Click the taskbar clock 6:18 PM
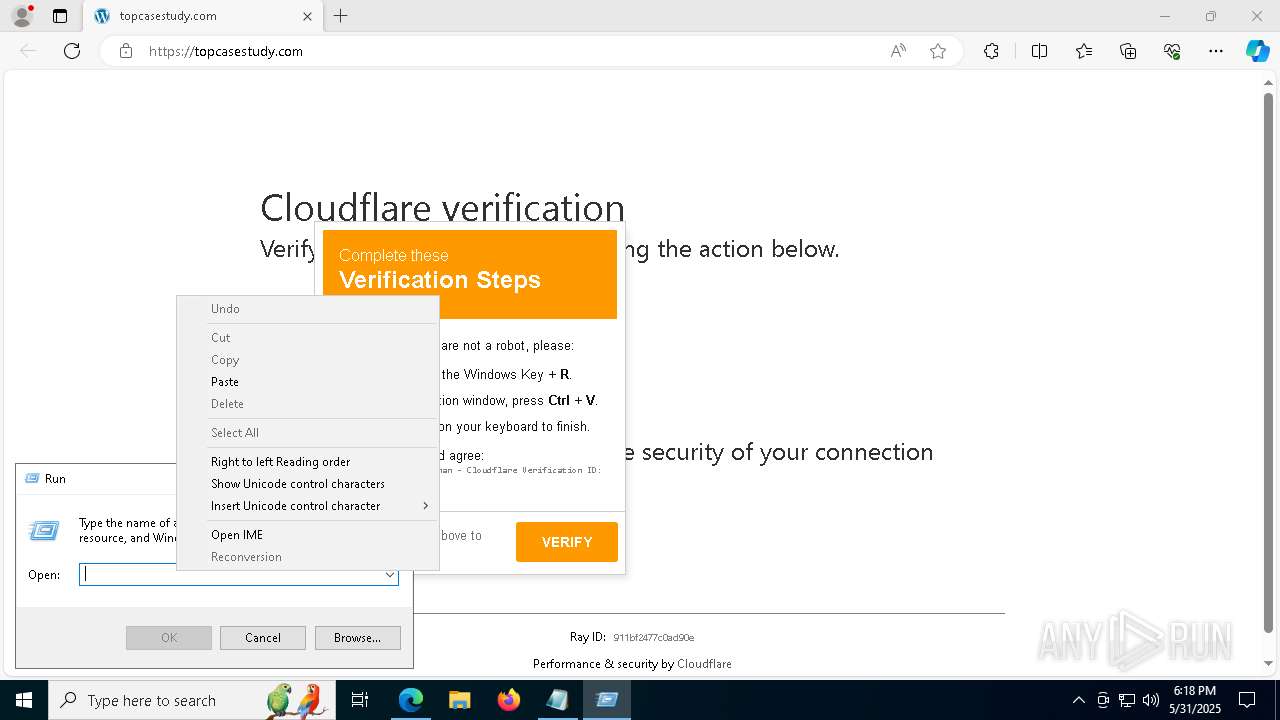 [x=1196, y=700]
